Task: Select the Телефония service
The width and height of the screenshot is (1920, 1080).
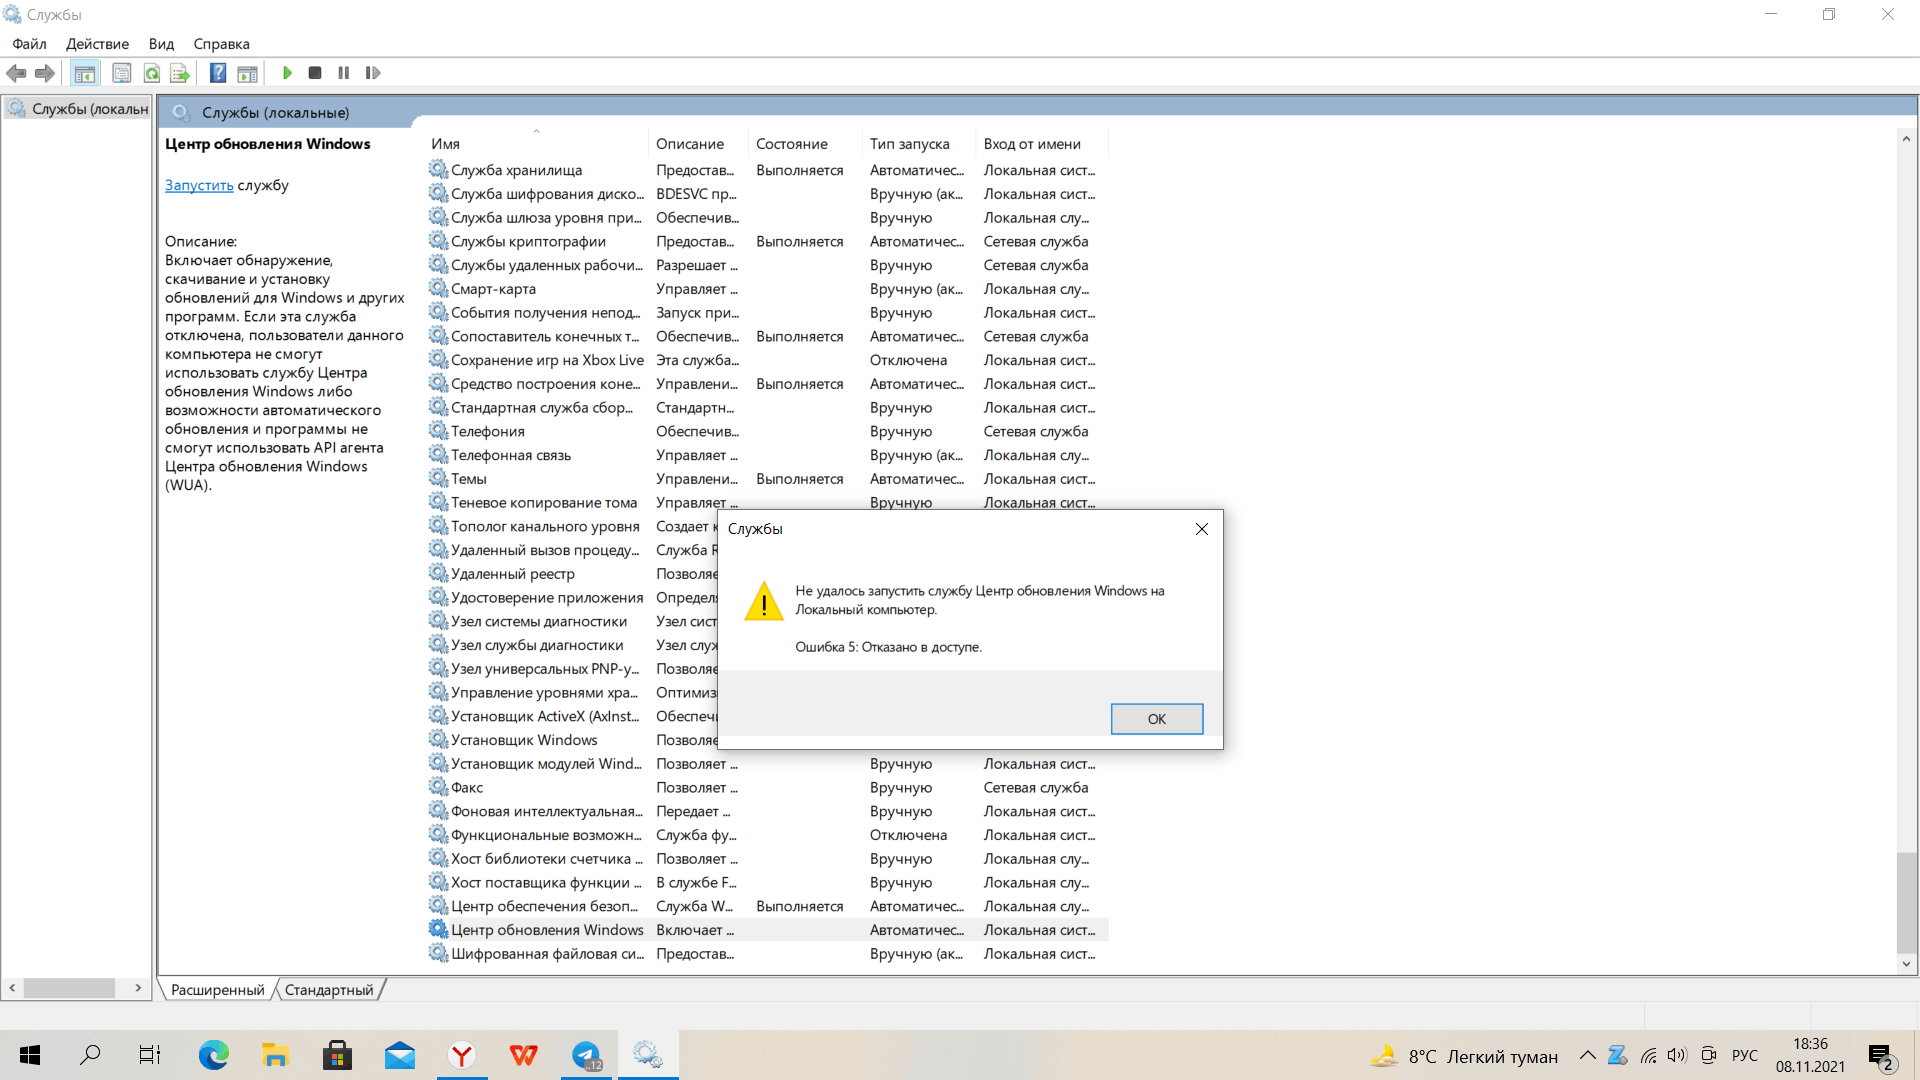Action: [767, 432]
